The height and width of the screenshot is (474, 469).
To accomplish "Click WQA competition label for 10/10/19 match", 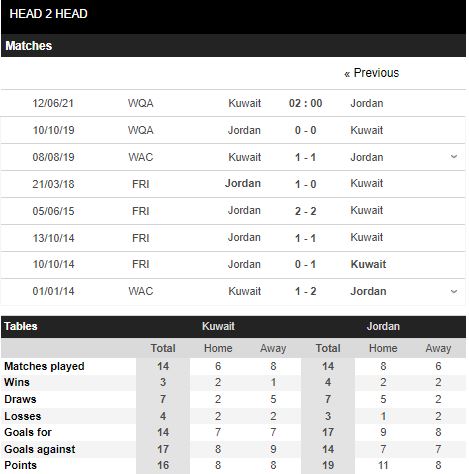I will coord(141,130).
